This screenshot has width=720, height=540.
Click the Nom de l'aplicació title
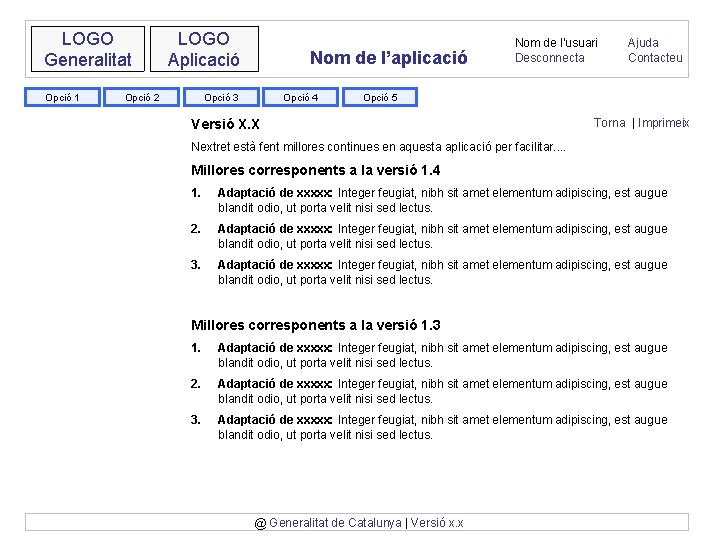(388, 58)
